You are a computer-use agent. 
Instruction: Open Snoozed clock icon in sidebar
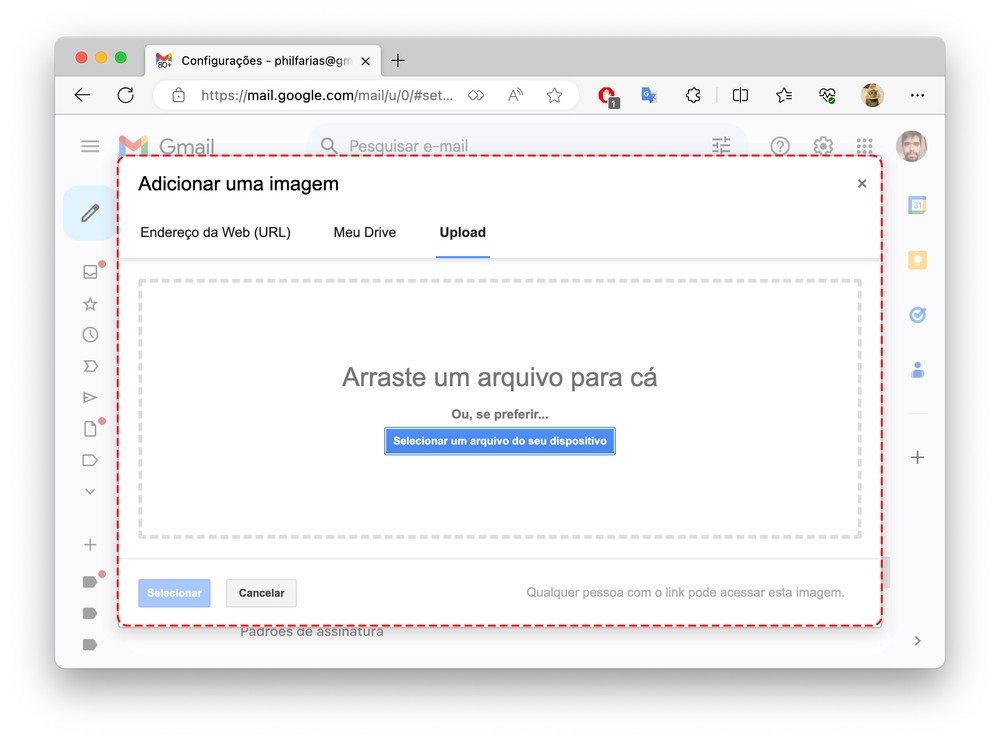tap(90, 335)
